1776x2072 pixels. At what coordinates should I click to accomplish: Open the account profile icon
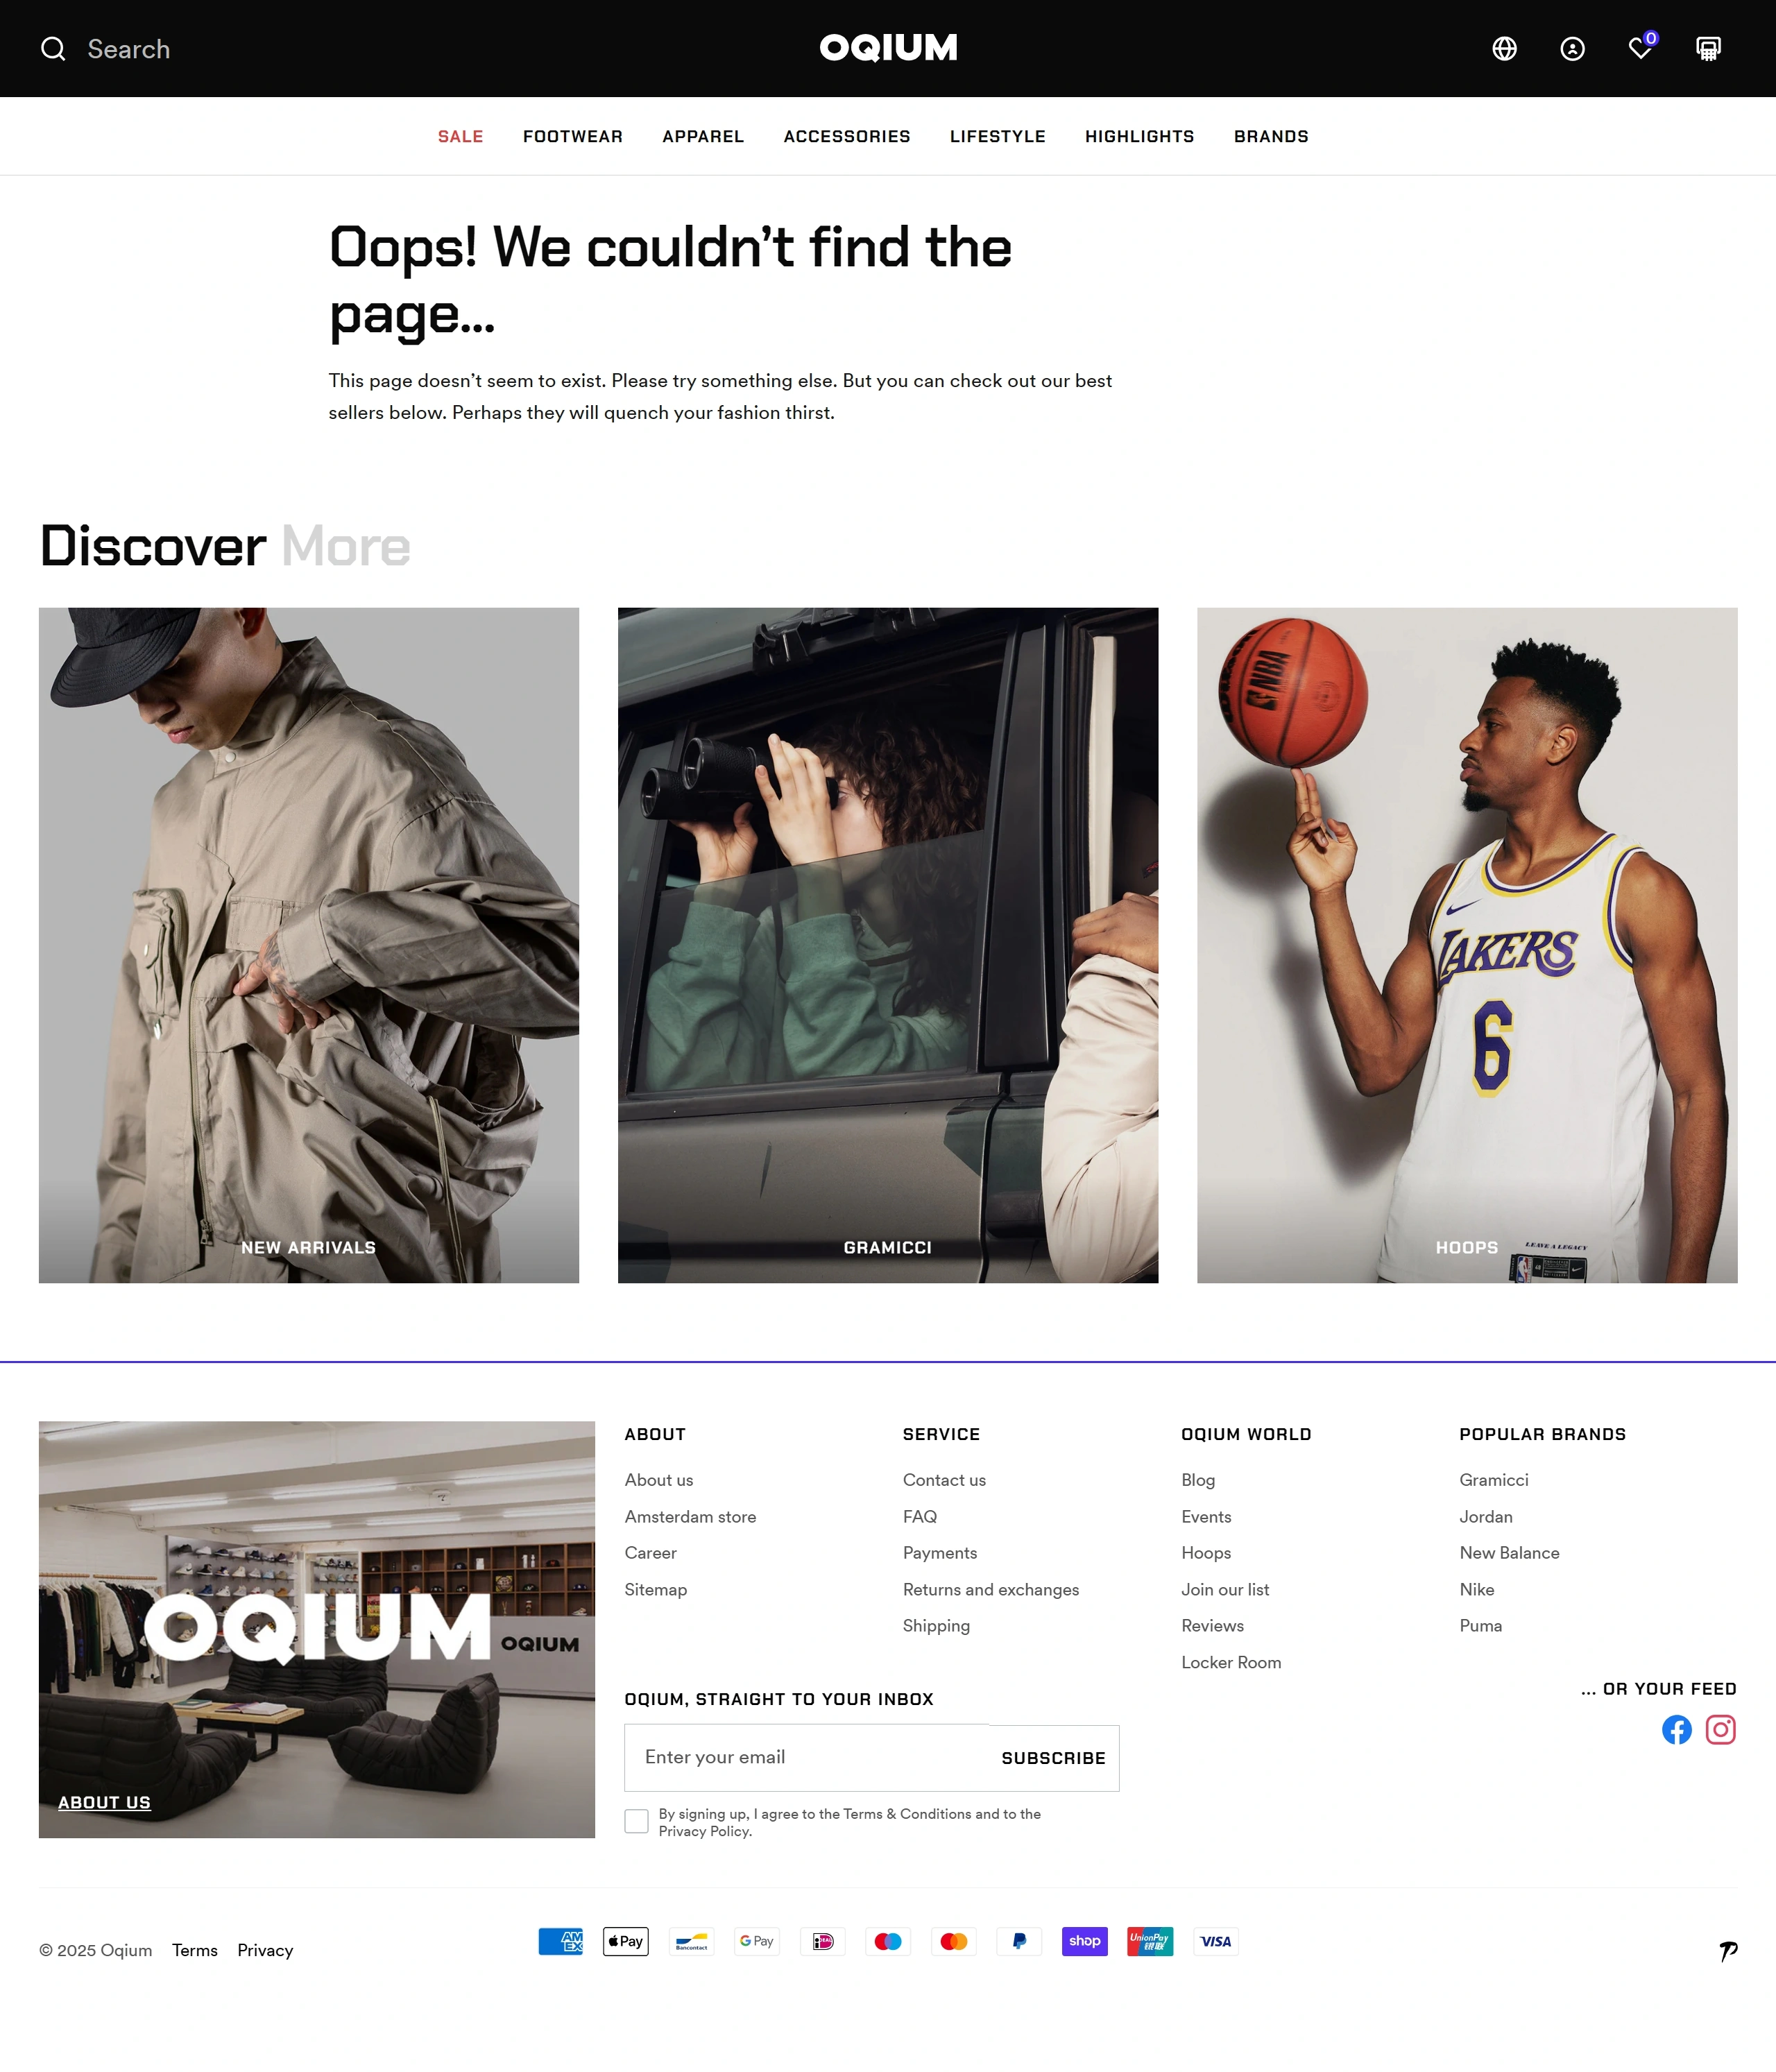click(1572, 49)
